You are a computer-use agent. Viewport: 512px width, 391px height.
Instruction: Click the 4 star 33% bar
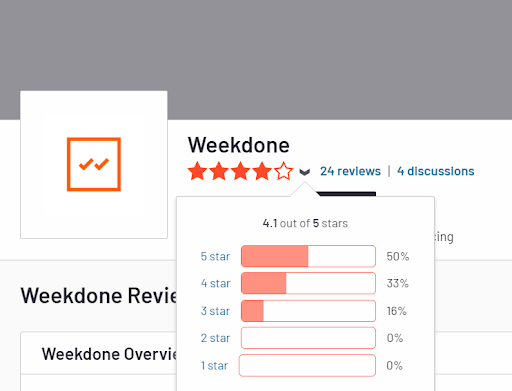pyautogui.click(x=308, y=283)
